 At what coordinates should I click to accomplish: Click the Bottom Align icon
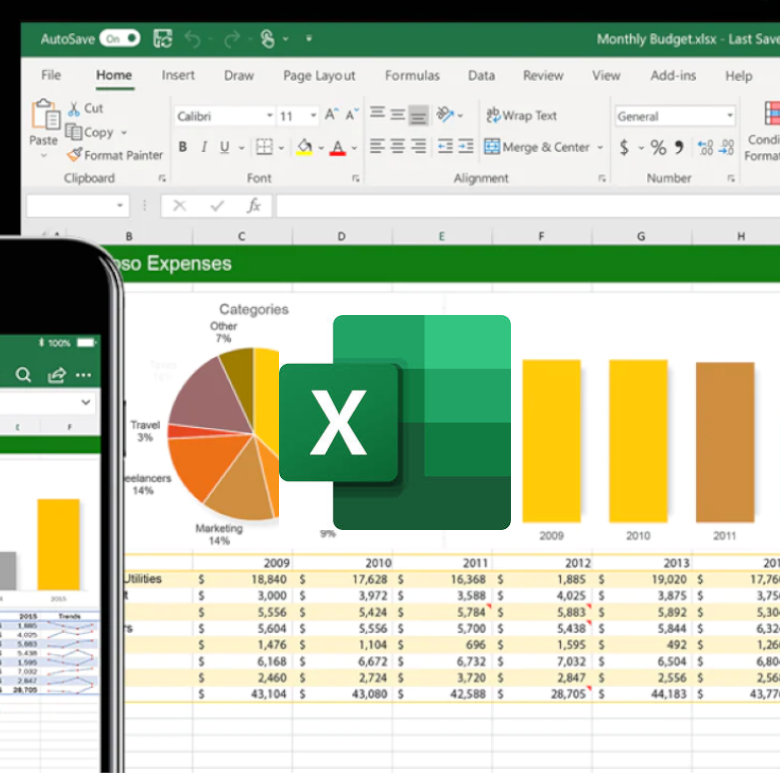pyautogui.click(x=418, y=116)
